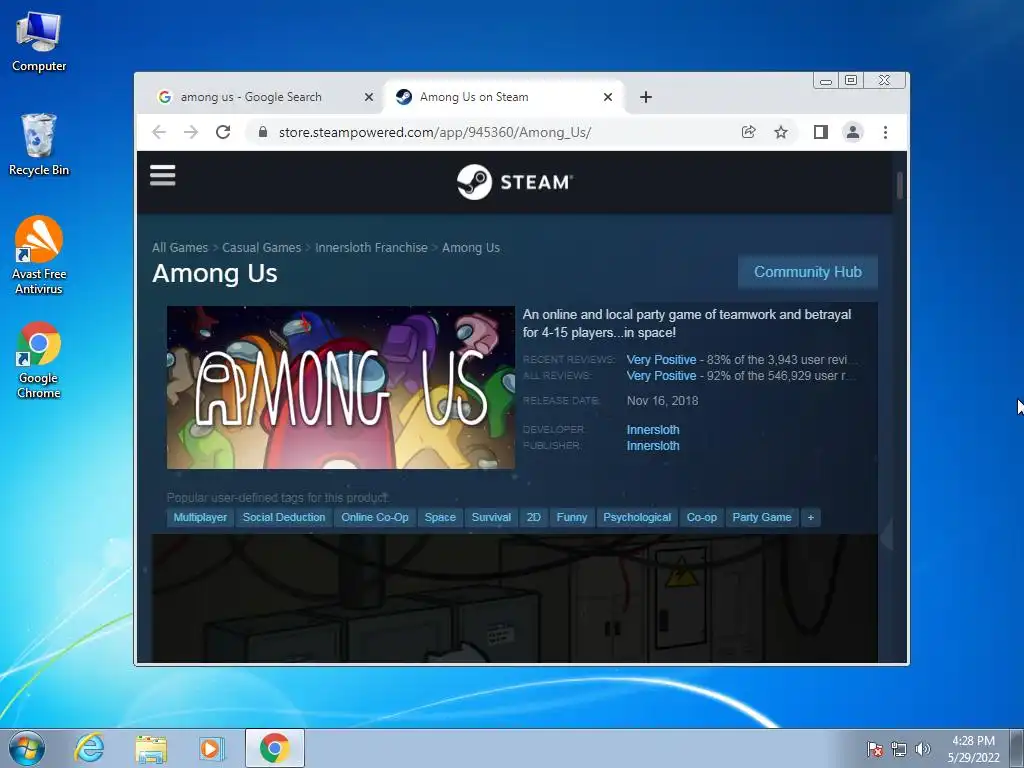
Task: Click the game screenshot preview area
Action: point(515,598)
